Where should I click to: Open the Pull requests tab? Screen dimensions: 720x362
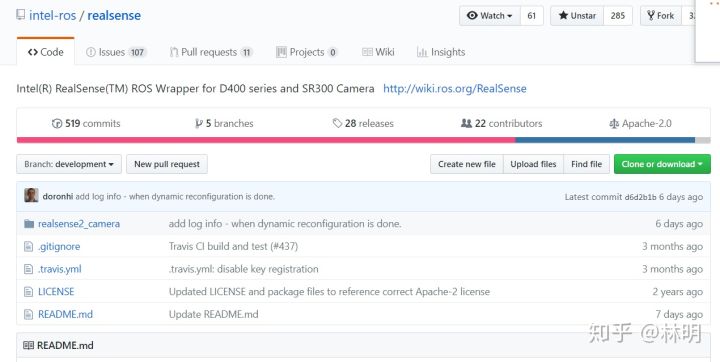click(x=211, y=52)
